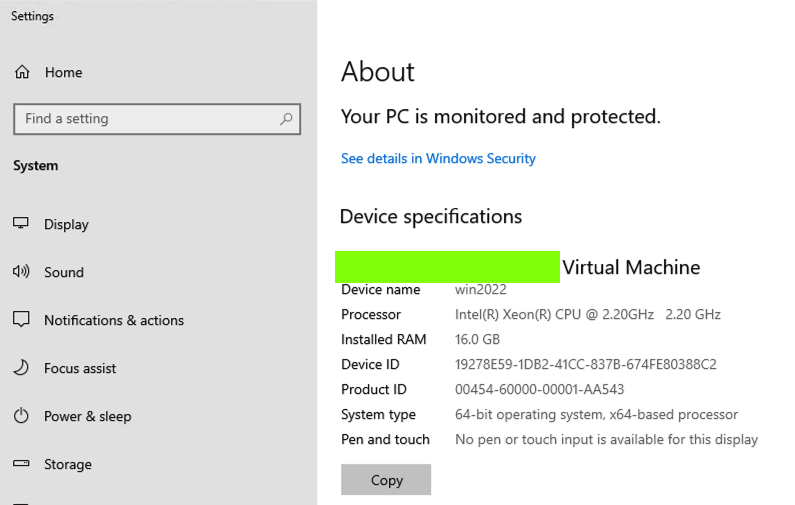Switch to Focus assist settings
Viewport: 795px width, 505px height.
(80, 368)
